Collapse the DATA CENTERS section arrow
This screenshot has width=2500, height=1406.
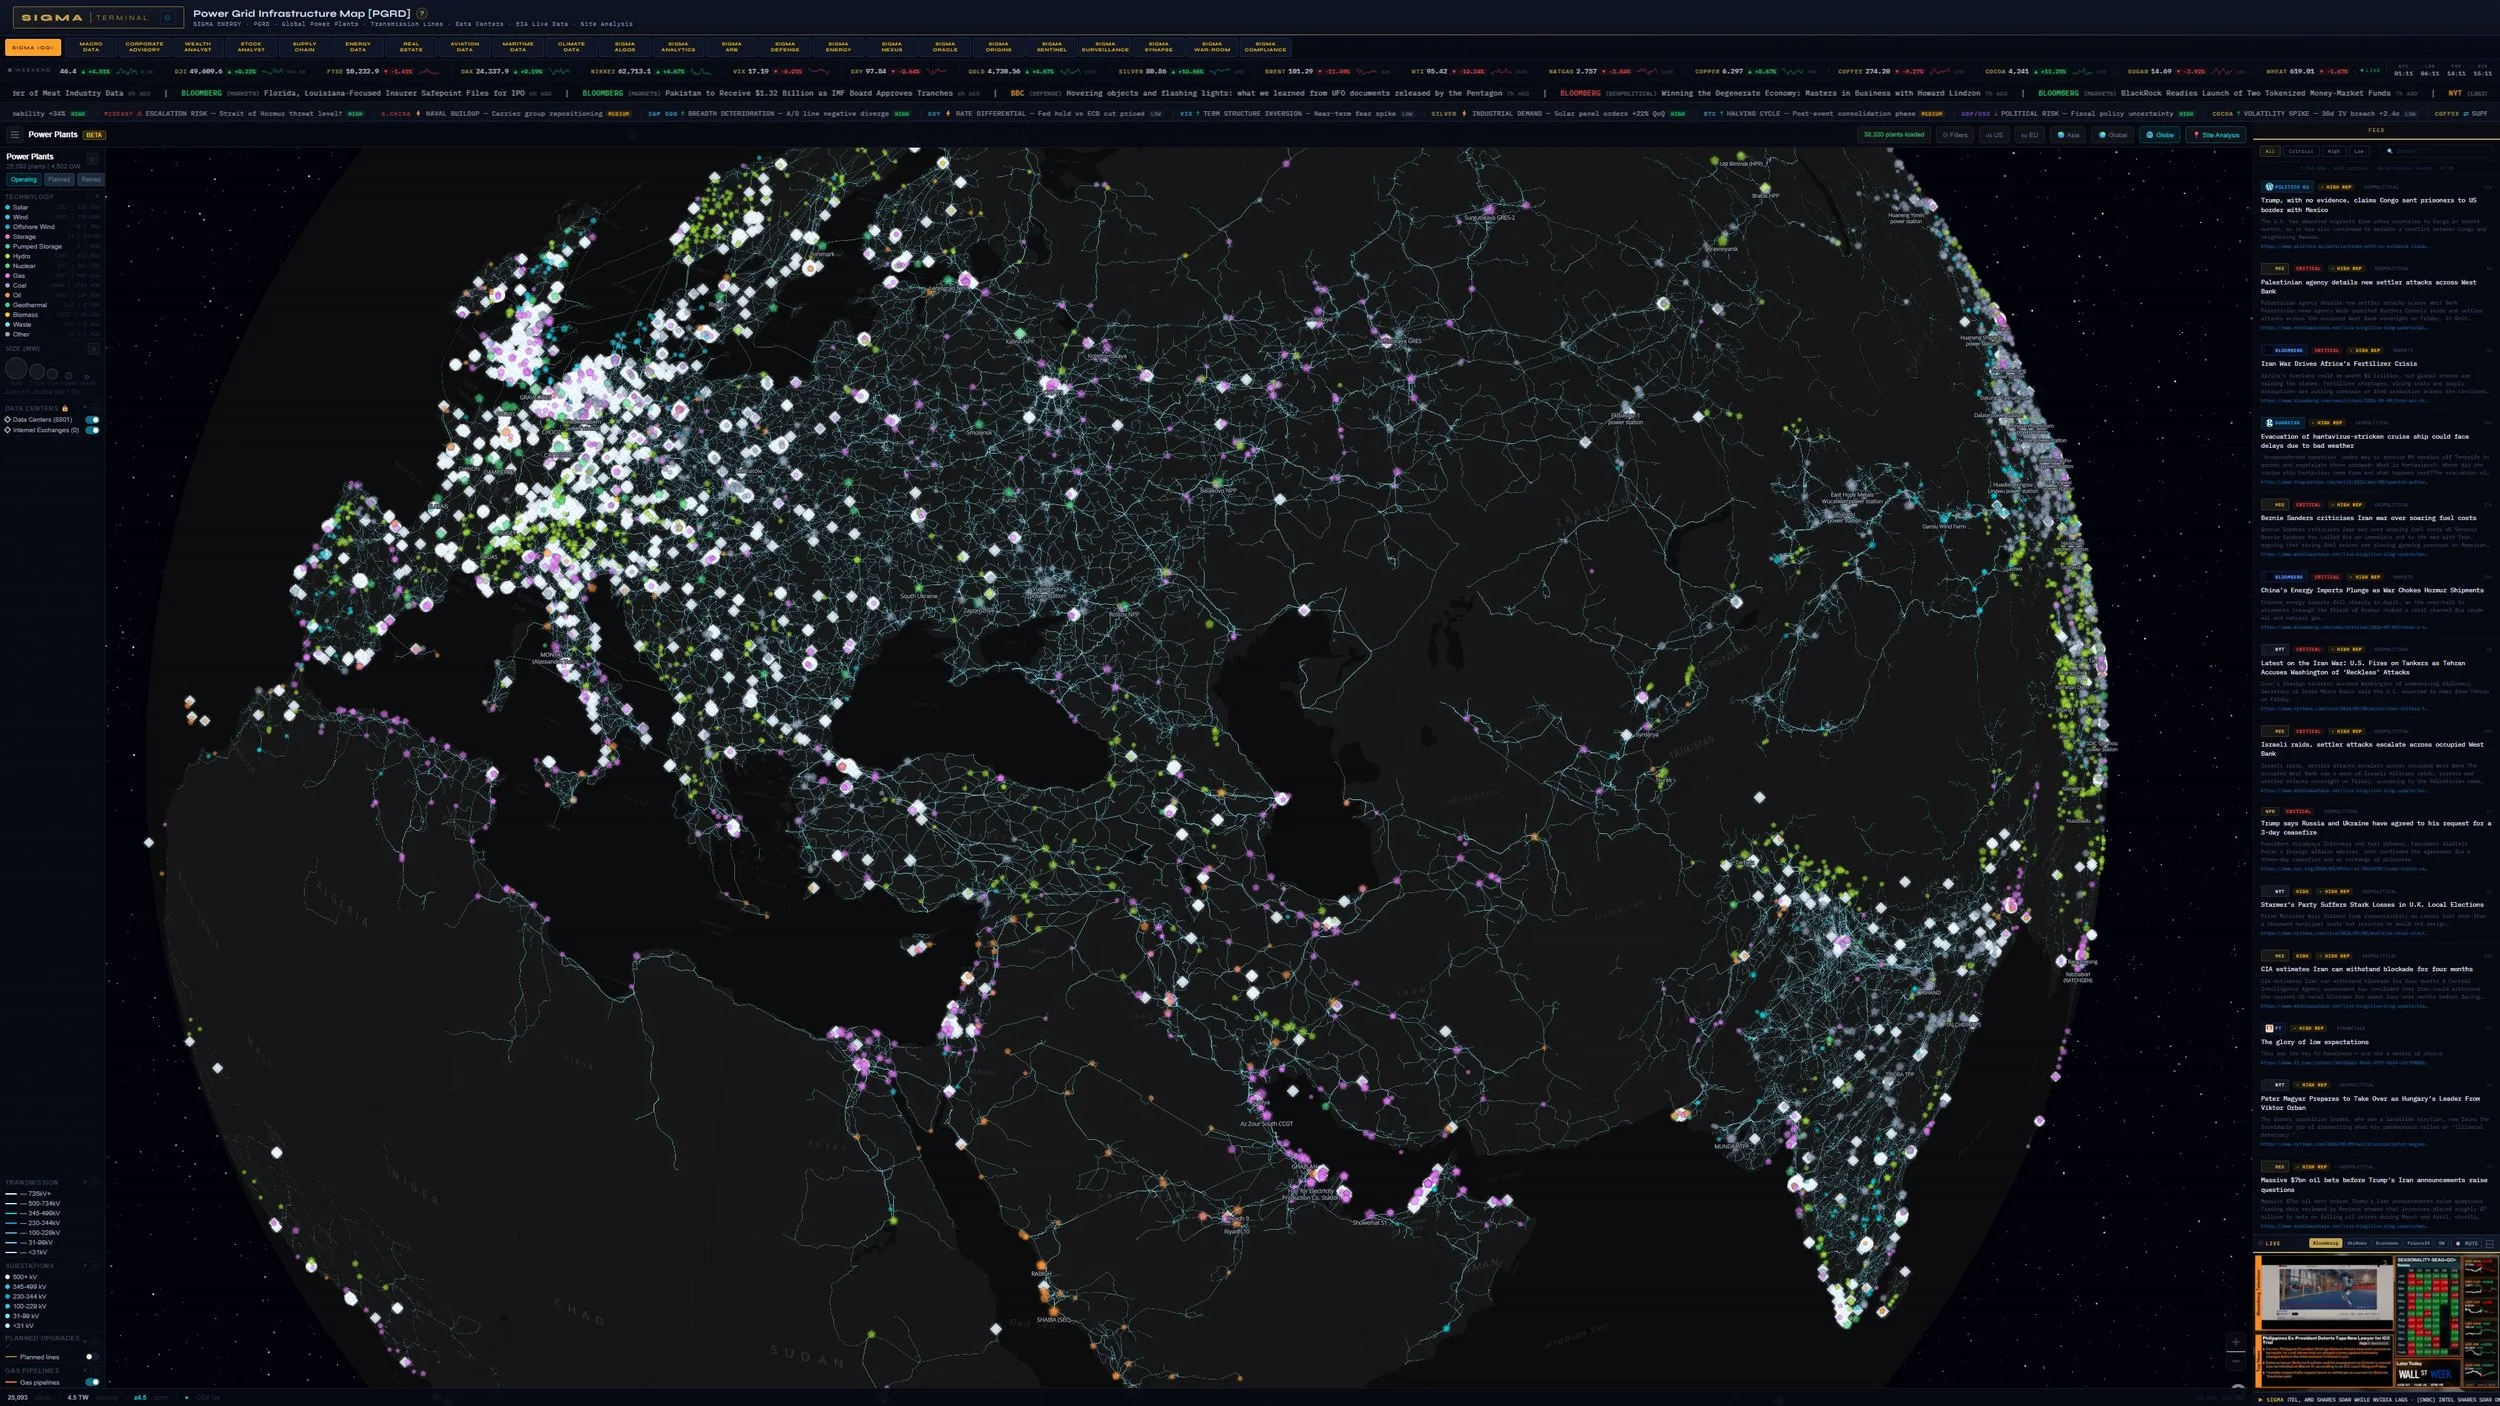85,408
